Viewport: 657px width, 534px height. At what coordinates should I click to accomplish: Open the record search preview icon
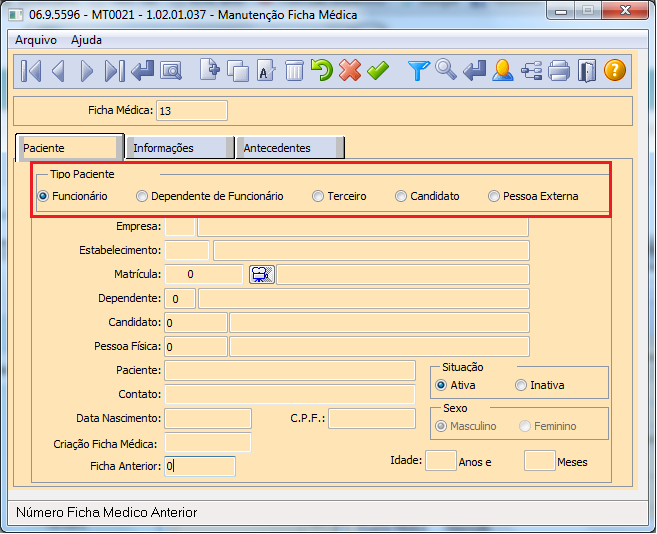[171, 71]
